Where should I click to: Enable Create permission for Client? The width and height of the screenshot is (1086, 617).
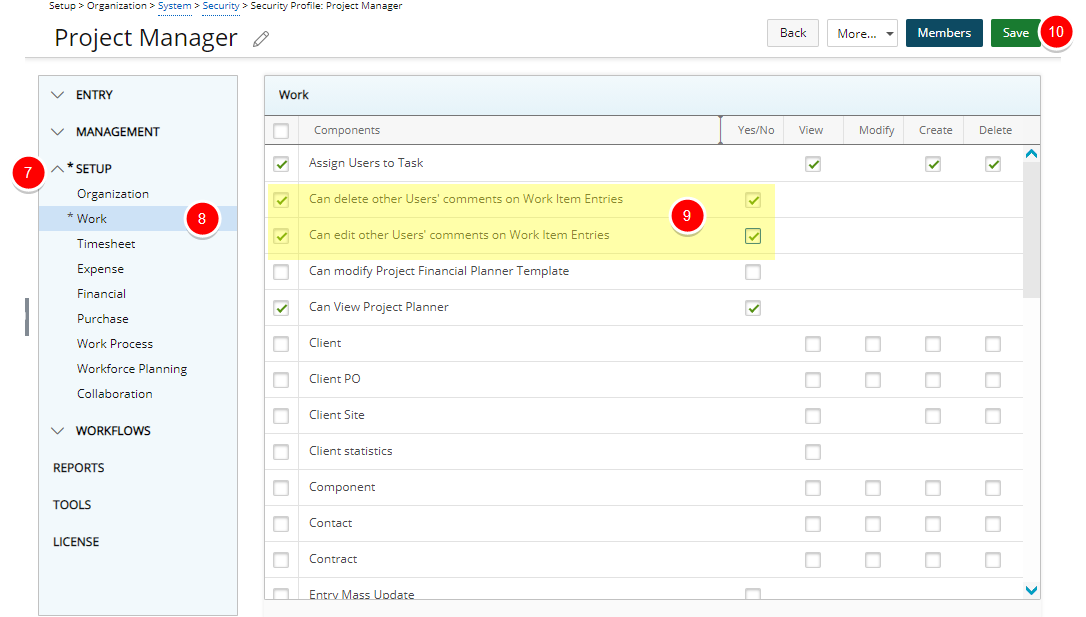[933, 344]
